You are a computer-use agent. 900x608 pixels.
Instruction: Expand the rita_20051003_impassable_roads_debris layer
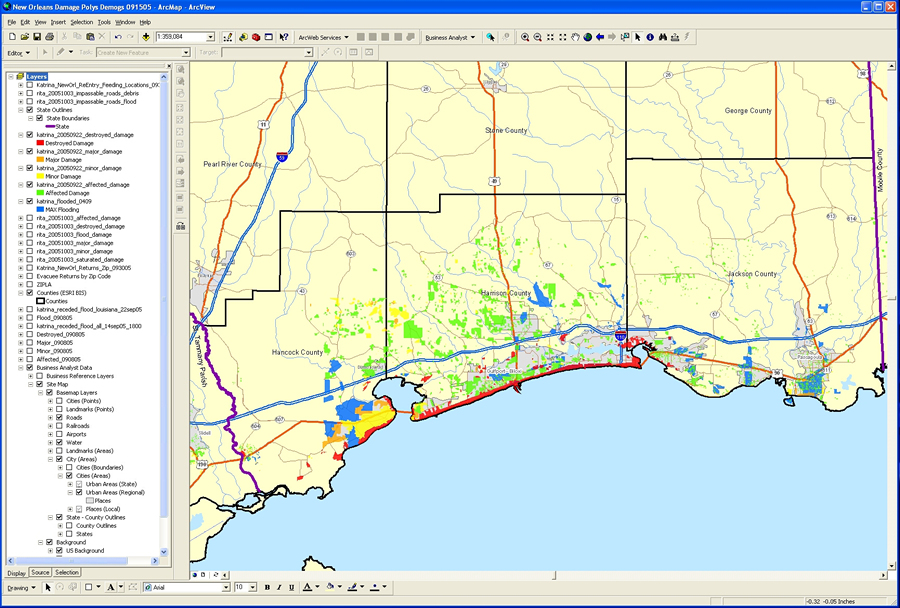(x=21, y=93)
